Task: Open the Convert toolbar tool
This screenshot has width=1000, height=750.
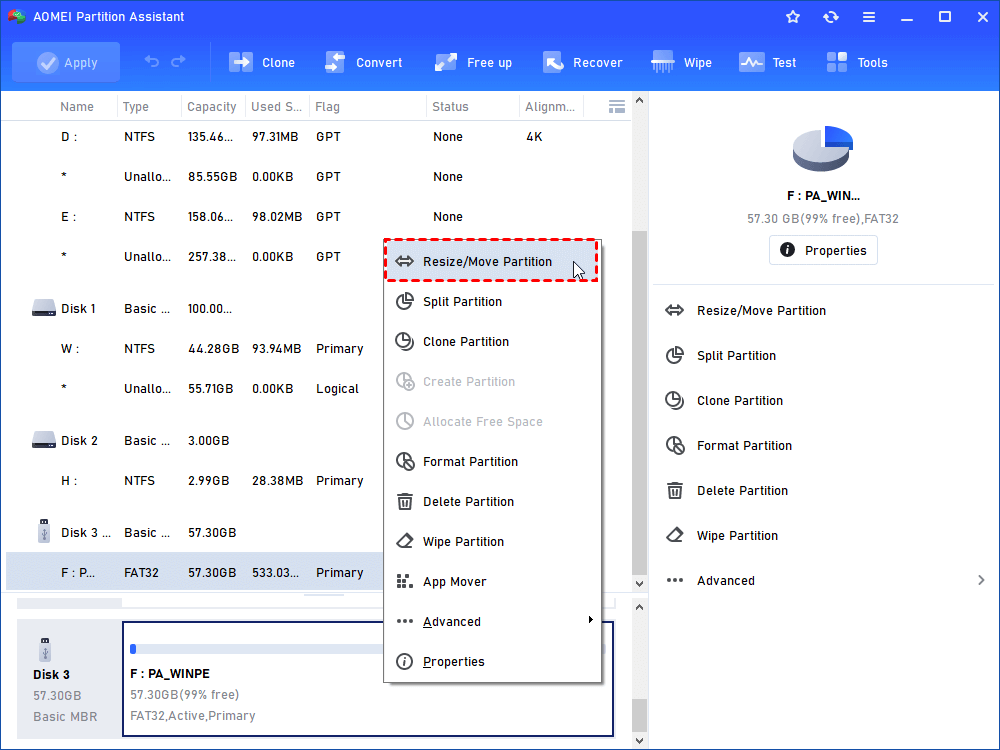Action: pyautogui.click(x=363, y=62)
